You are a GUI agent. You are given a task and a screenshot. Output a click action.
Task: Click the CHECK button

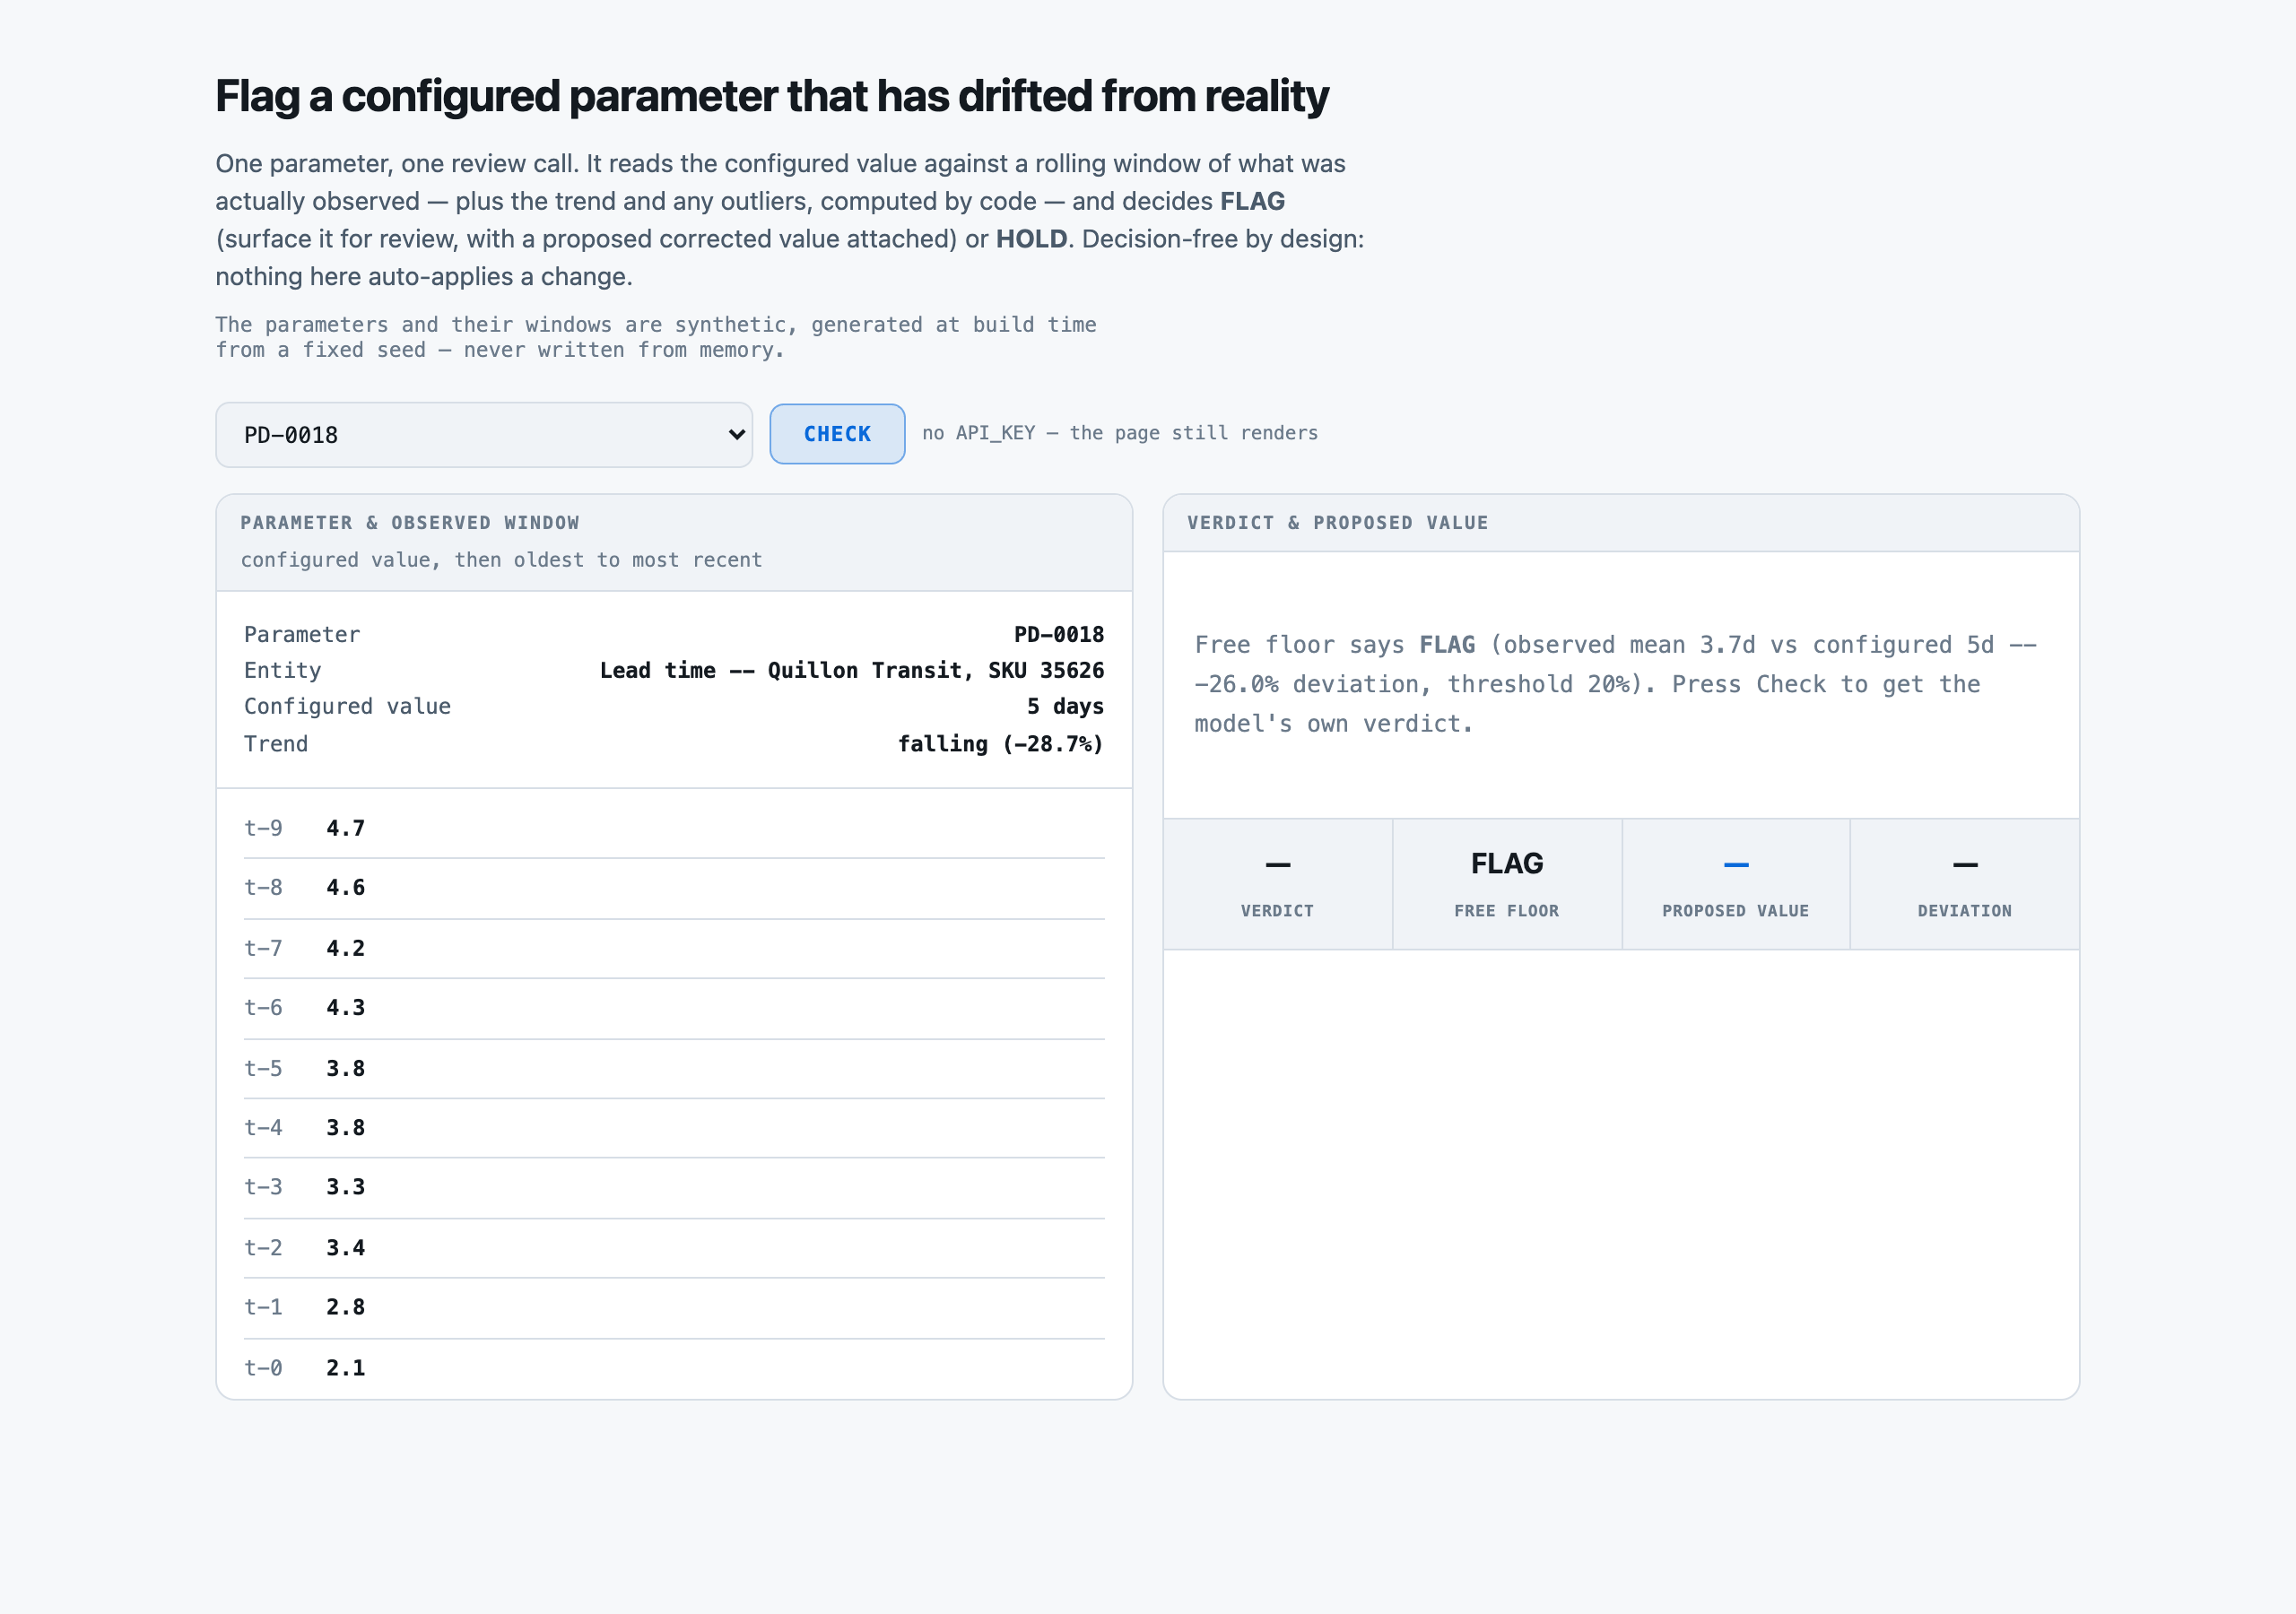(837, 434)
